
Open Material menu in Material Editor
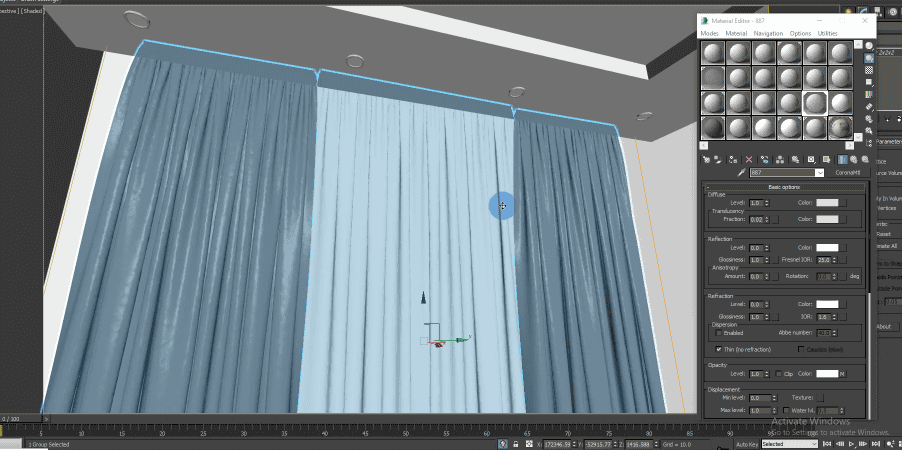736,33
